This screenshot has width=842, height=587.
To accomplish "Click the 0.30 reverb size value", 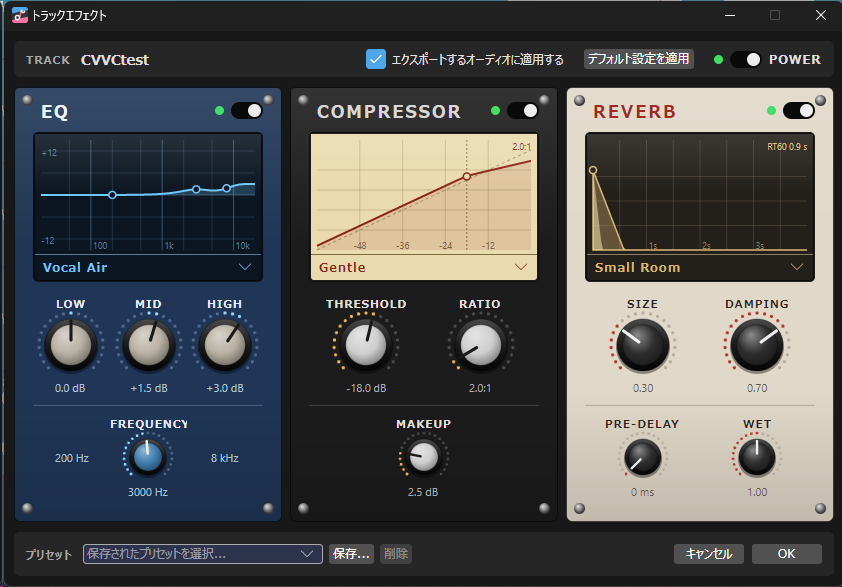I will 643,388.
